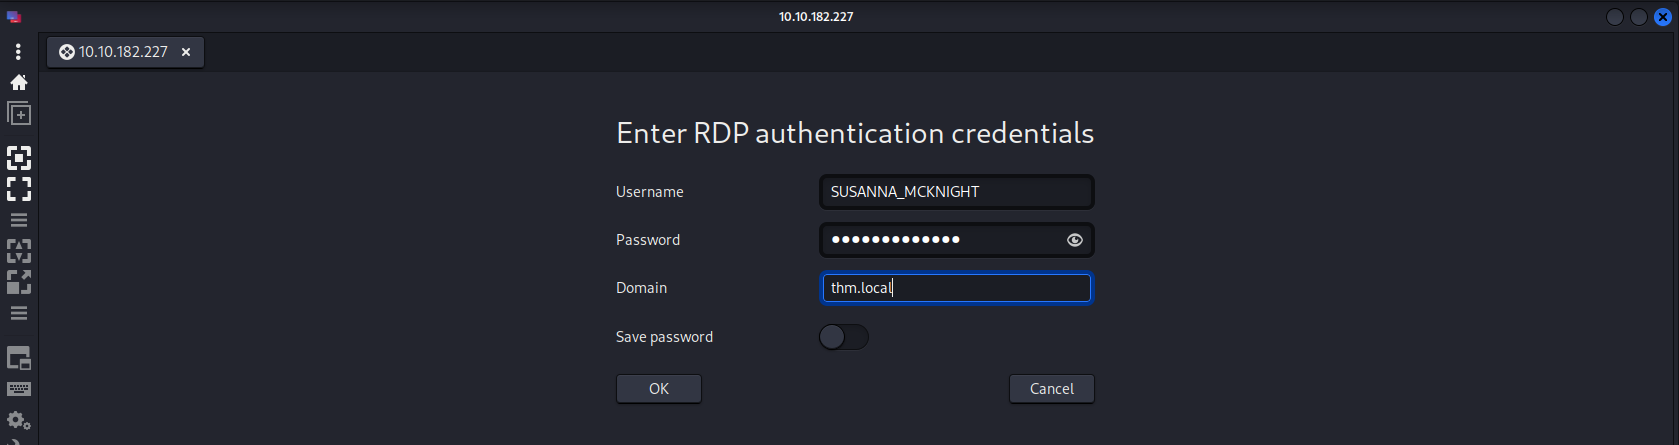The image size is (1679, 445).
Task: Duplicate the current connection
Action: click(19, 114)
